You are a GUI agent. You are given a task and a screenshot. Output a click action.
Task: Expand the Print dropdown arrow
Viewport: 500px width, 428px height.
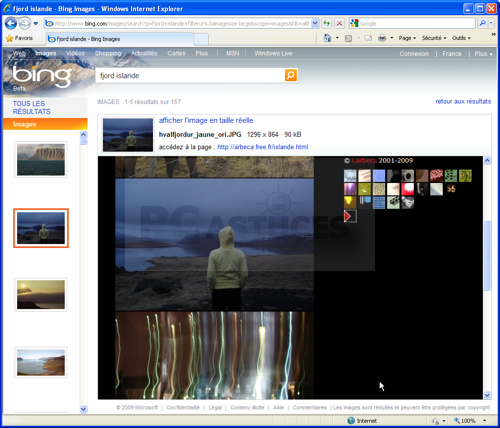click(x=392, y=38)
